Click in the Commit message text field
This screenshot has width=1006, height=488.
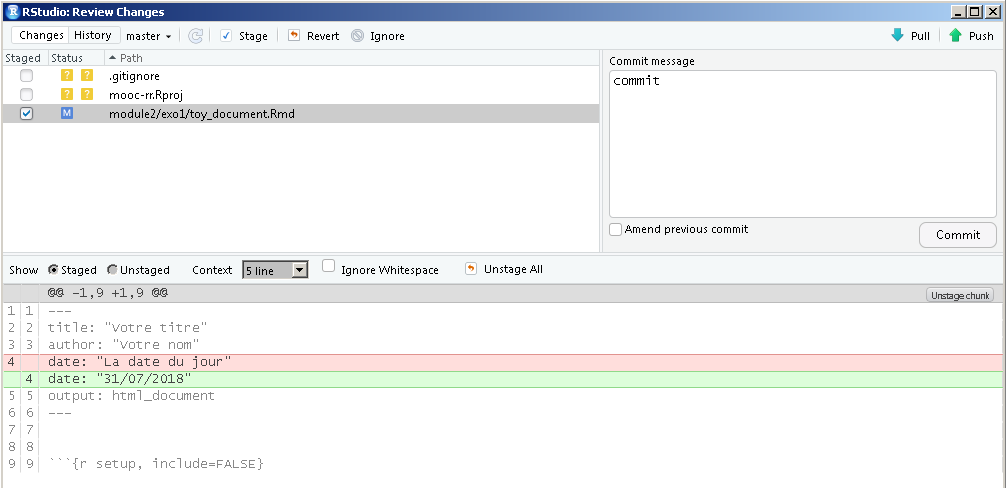[x=802, y=144]
